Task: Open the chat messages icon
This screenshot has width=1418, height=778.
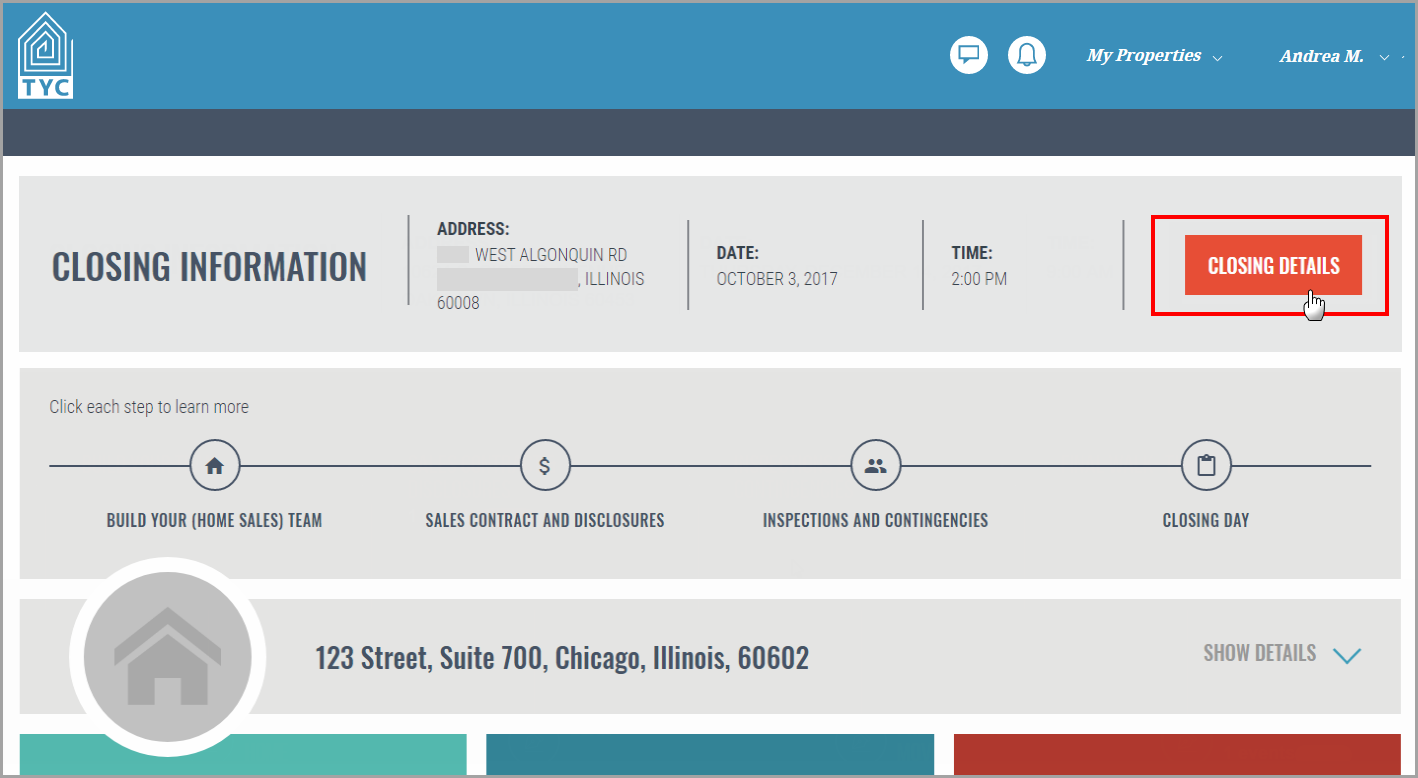Action: click(x=968, y=55)
